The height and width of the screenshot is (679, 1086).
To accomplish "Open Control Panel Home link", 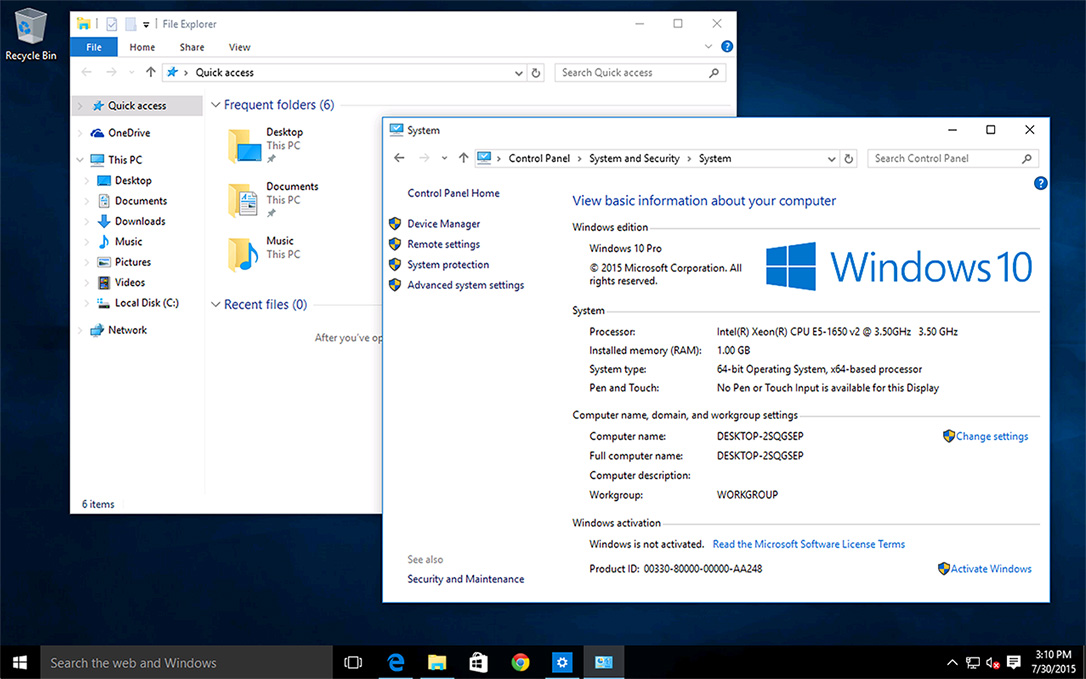I will [453, 193].
